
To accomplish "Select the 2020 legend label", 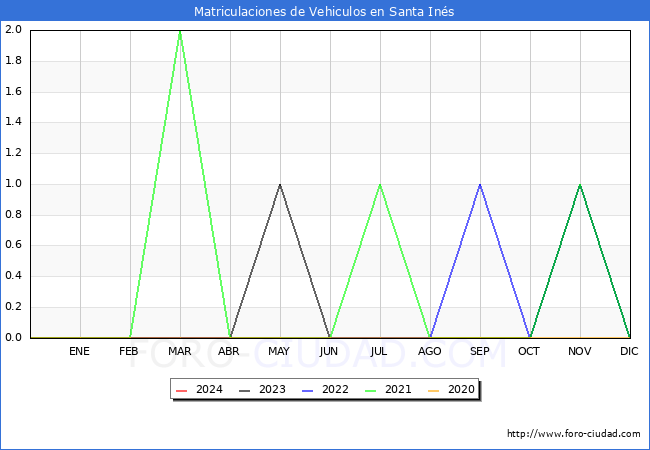I will [461, 390].
